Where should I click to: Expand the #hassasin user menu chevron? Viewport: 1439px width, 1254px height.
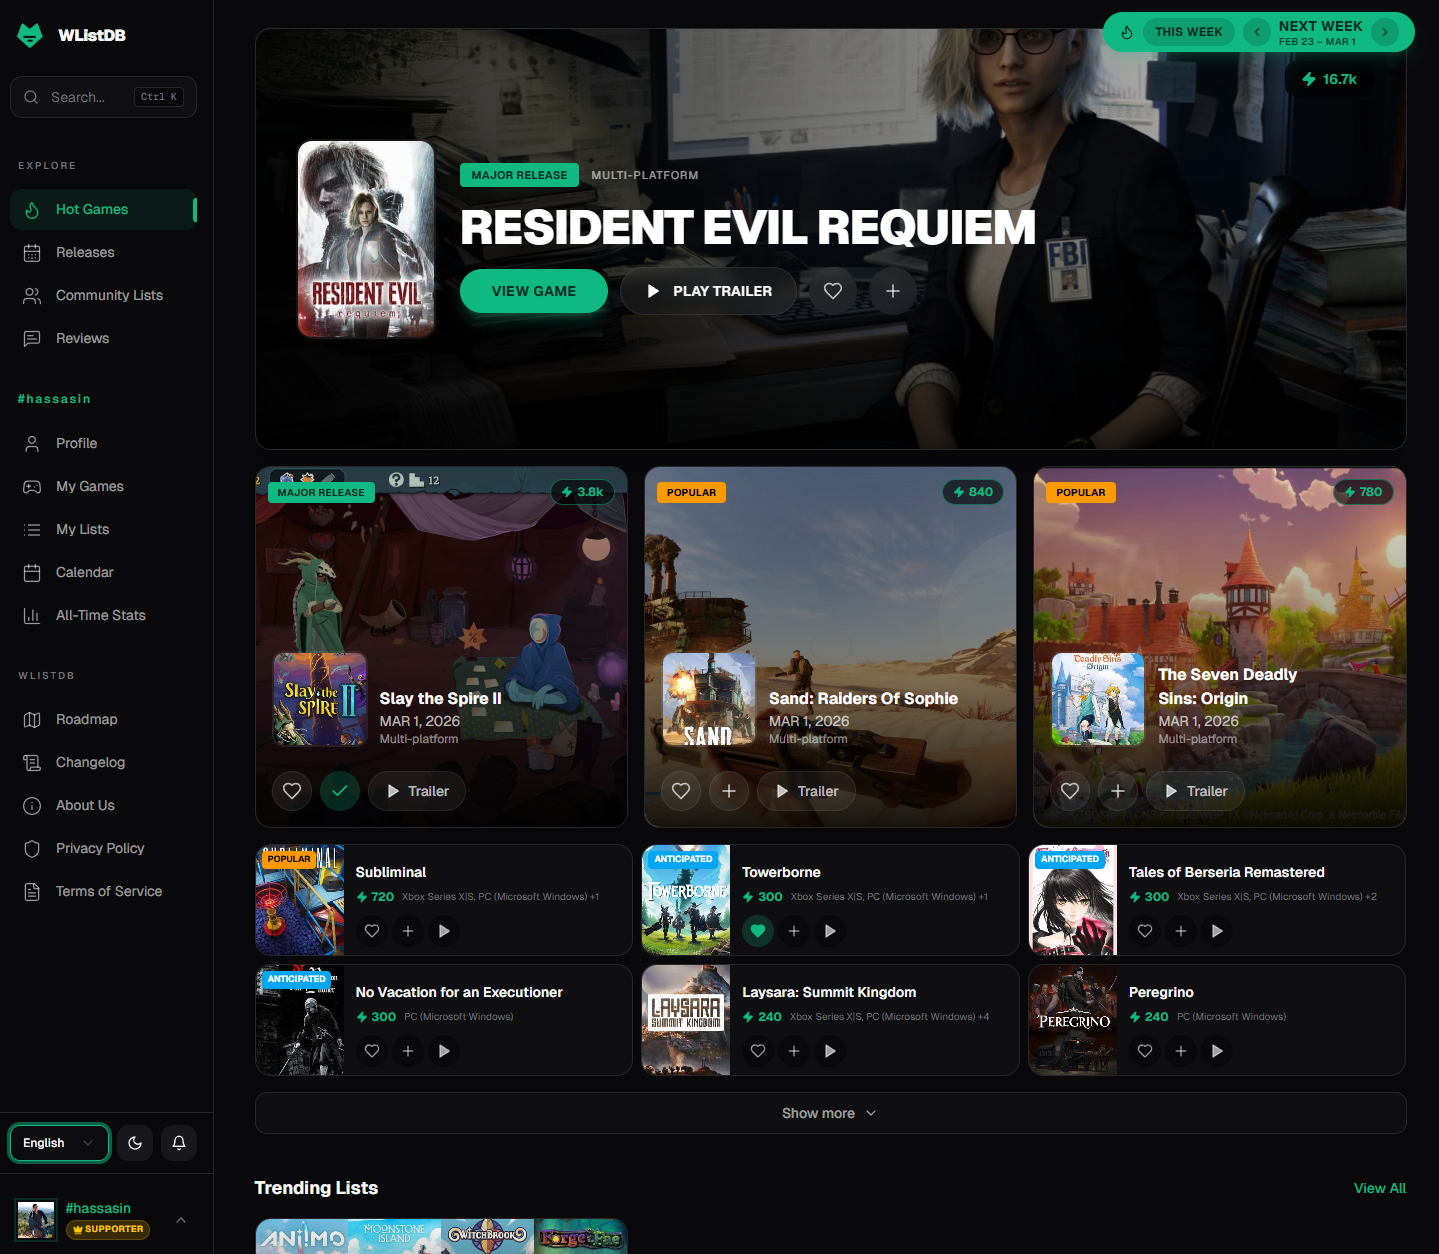181,1220
